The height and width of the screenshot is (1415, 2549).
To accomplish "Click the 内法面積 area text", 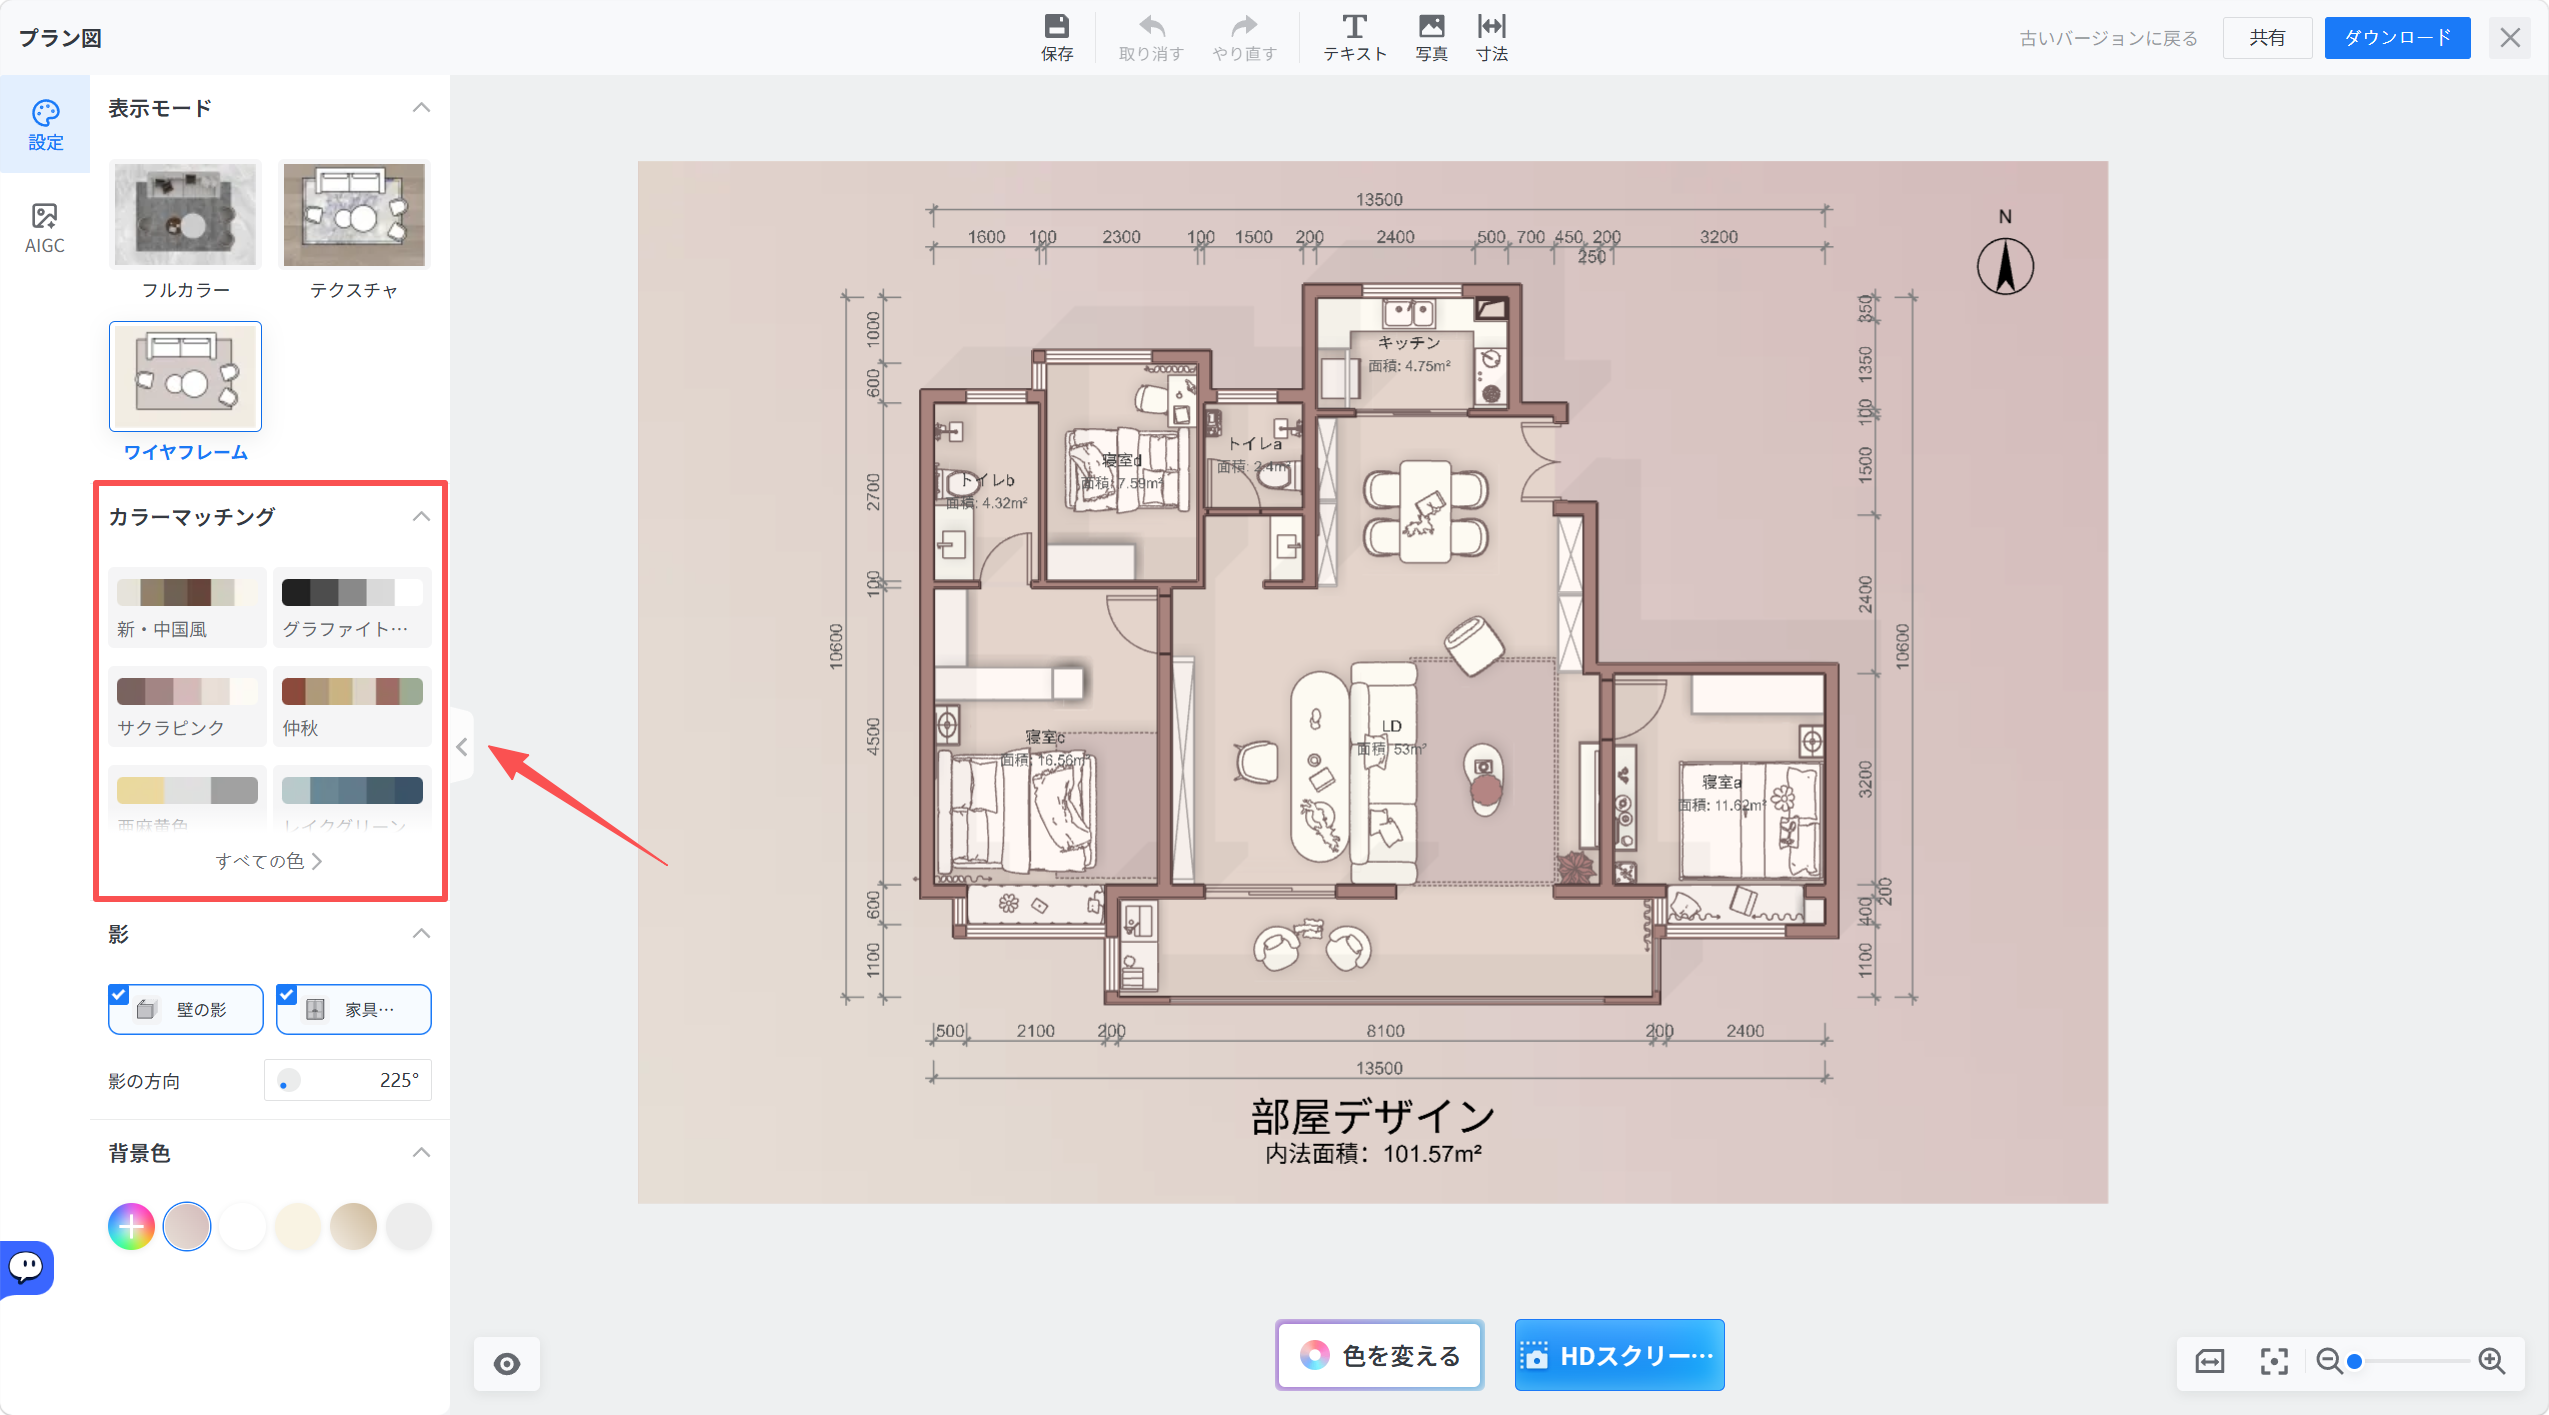I will (x=1372, y=1154).
